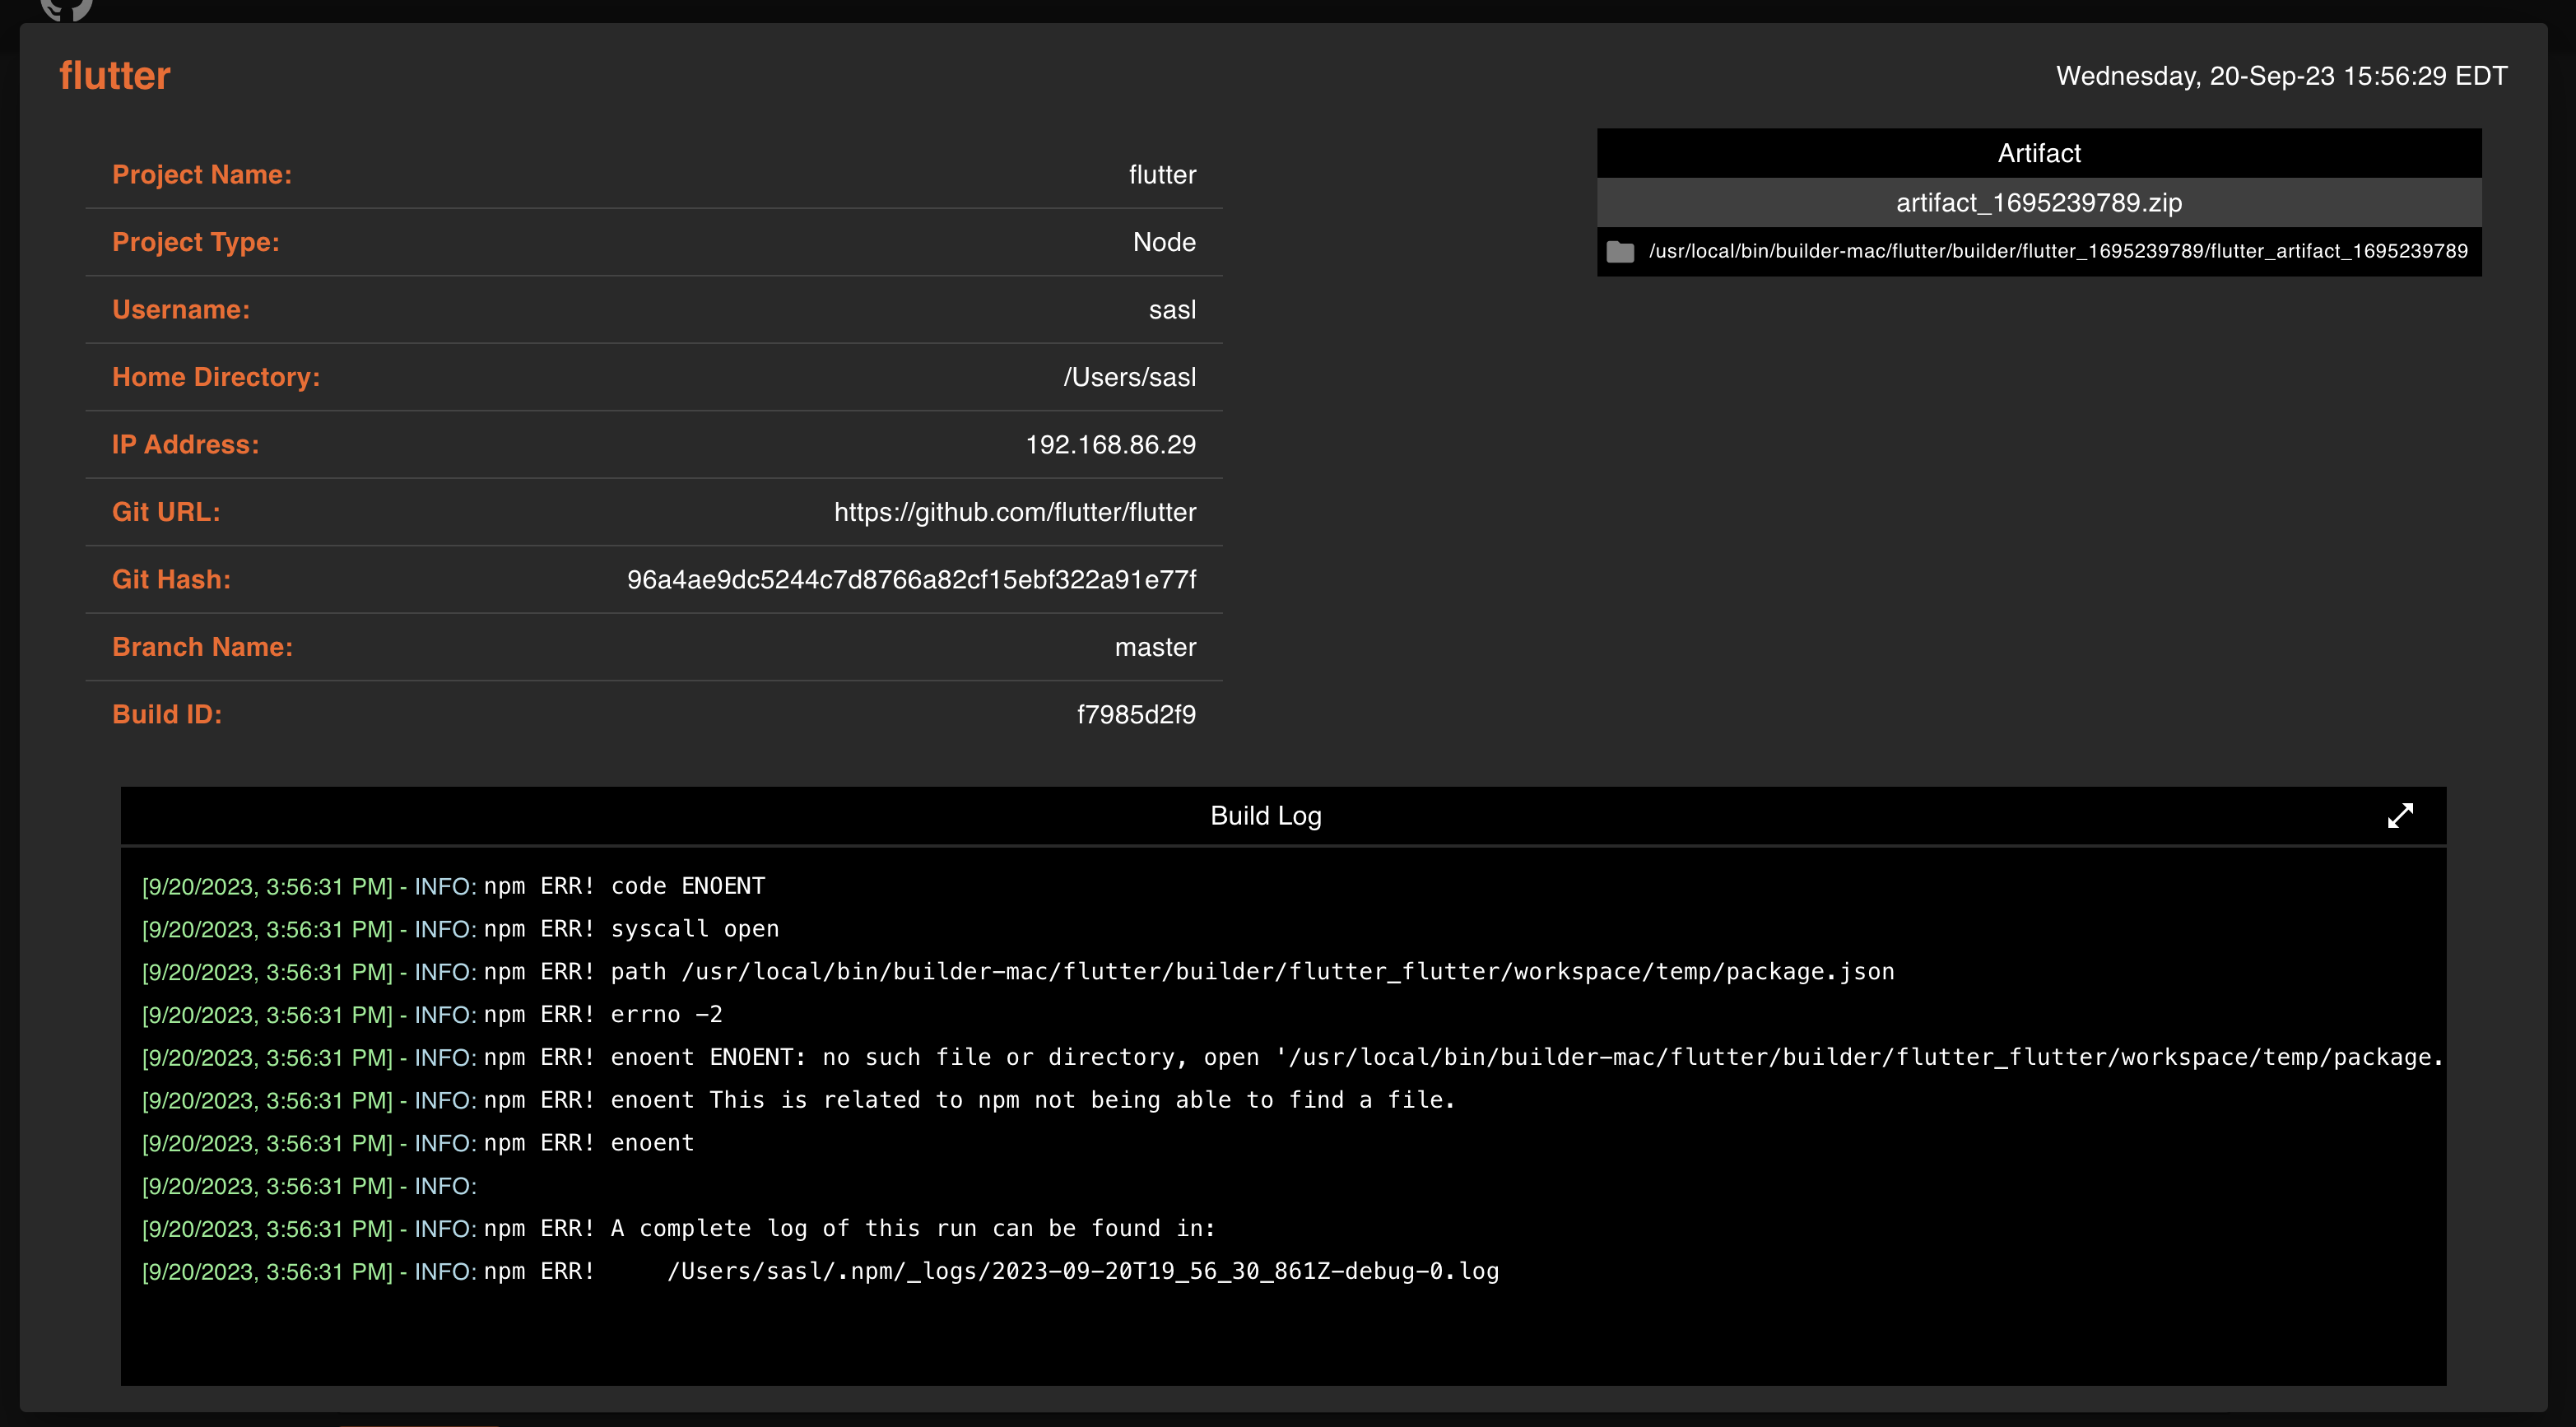2576x1427 pixels.
Task: Select the debug-0.log path log line
Action: coord(820,1272)
